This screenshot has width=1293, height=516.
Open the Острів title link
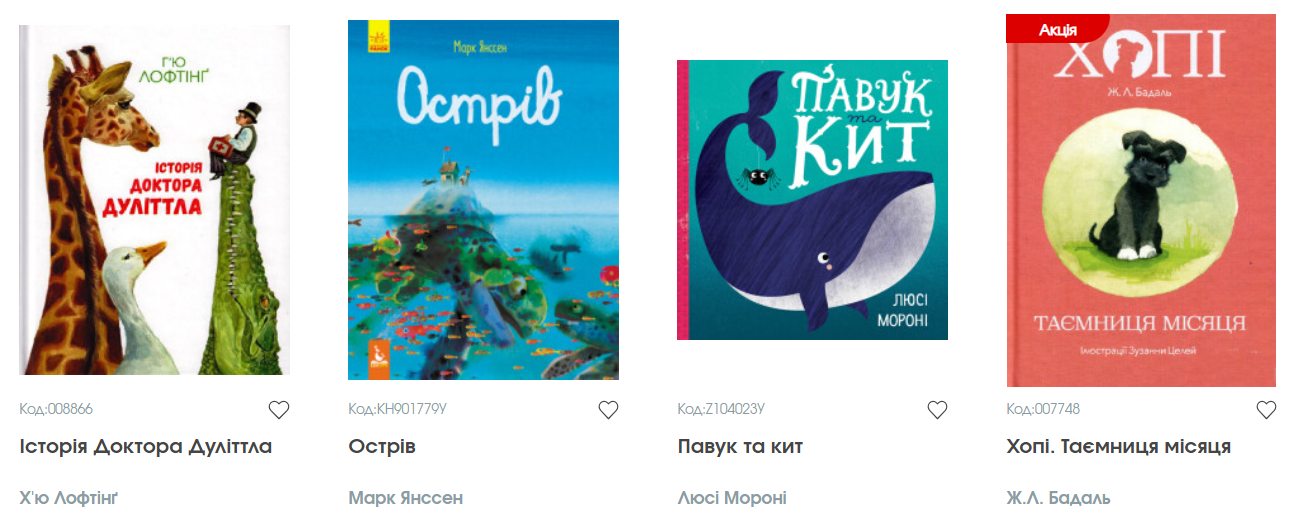point(382,446)
